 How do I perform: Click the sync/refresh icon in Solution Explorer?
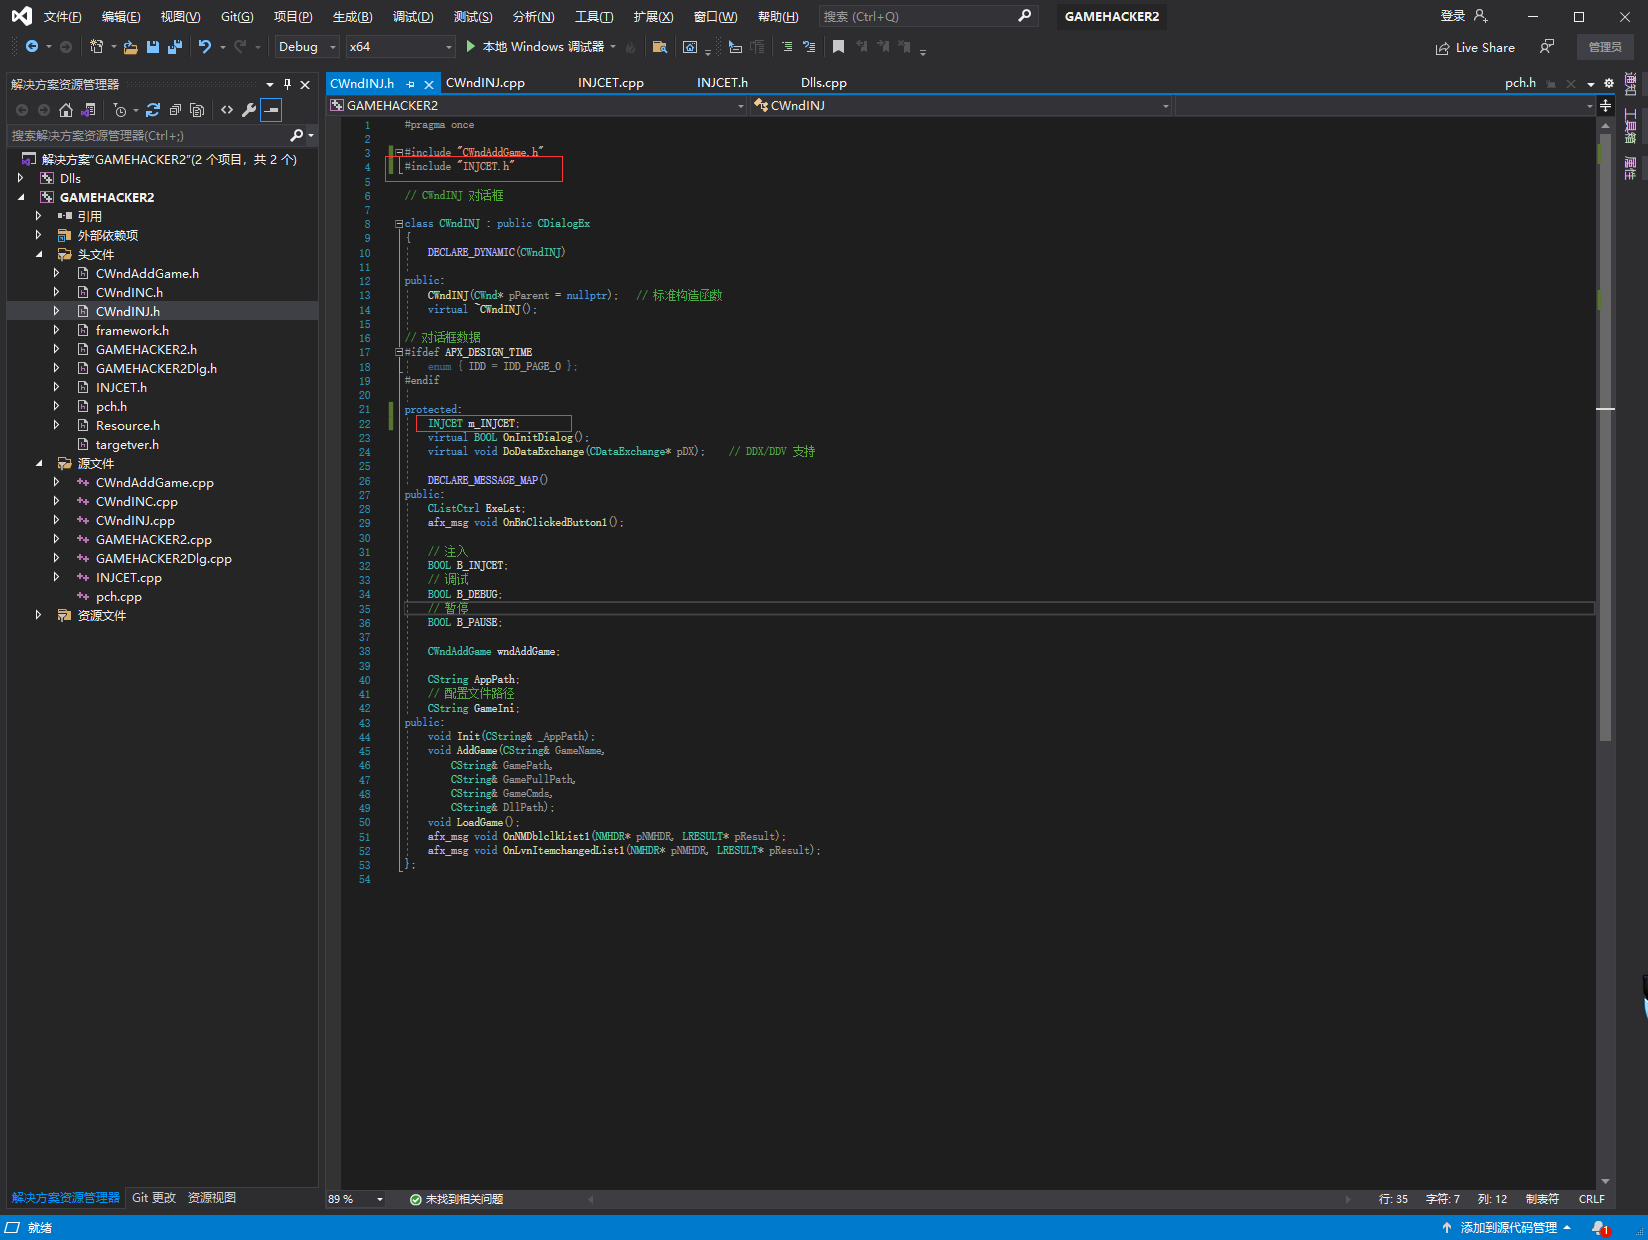coord(153,110)
